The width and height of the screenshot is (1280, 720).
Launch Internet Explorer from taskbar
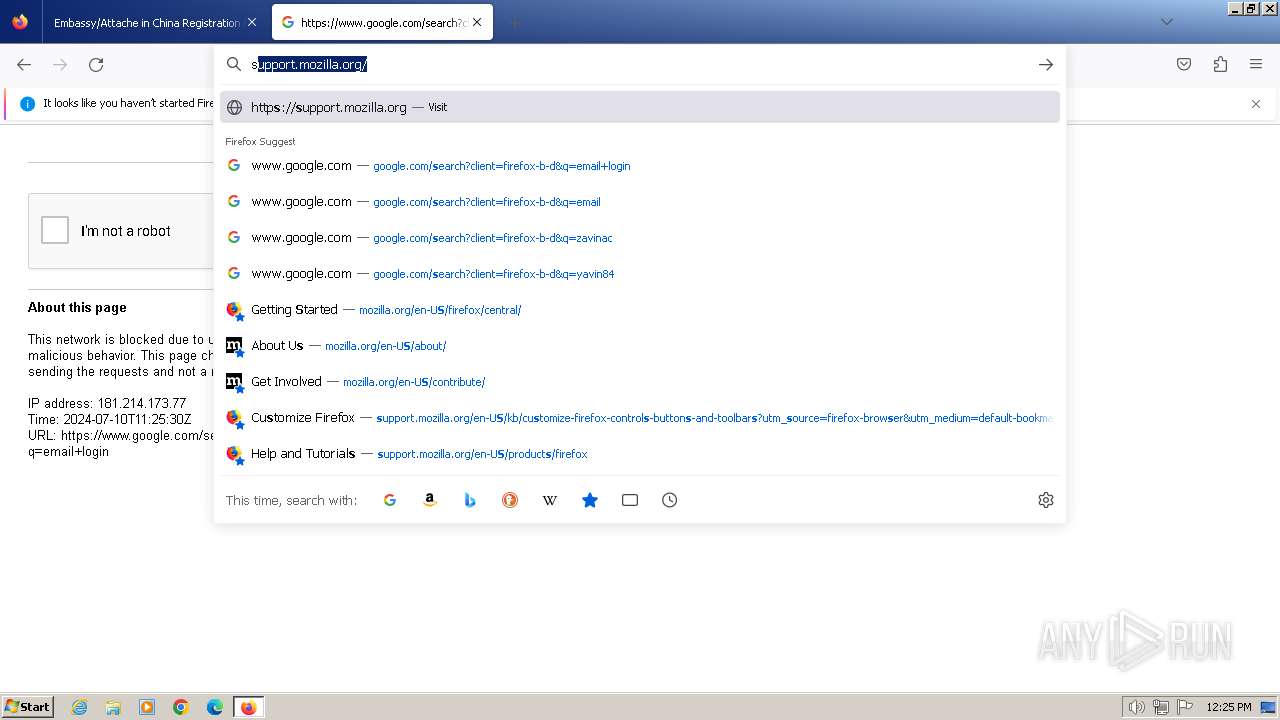[x=80, y=707]
